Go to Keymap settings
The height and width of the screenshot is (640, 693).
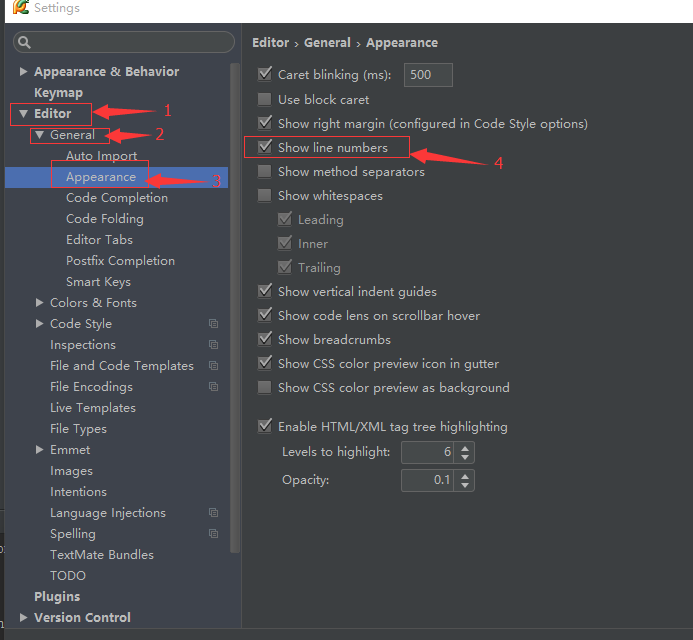[58, 93]
